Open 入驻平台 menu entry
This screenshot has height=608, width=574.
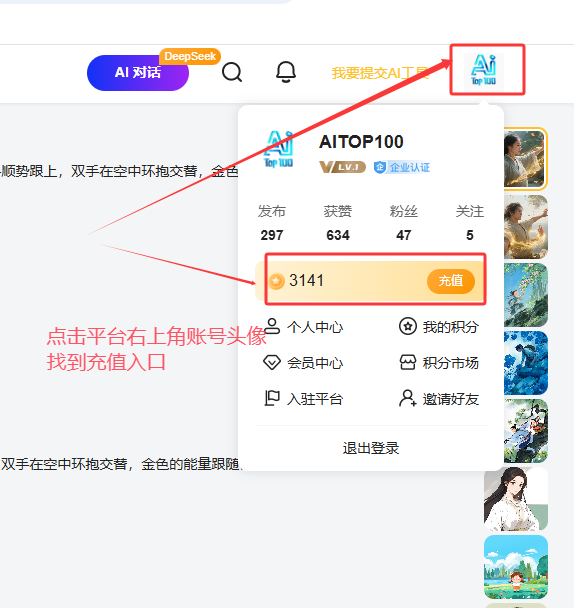[303, 399]
